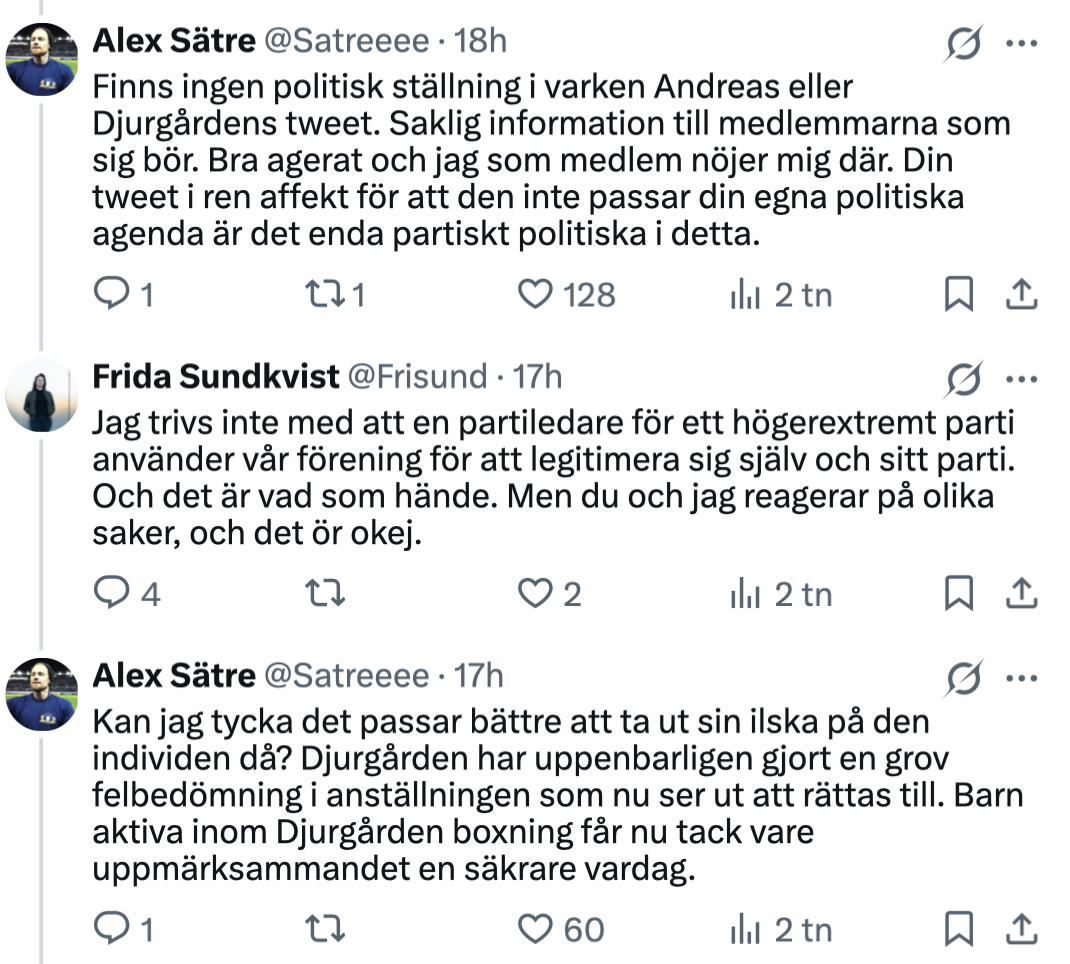The width and height of the screenshot is (1070, 964).
Task: Open more options on Alex's 17h tweet
Action: pos(1022,678)
